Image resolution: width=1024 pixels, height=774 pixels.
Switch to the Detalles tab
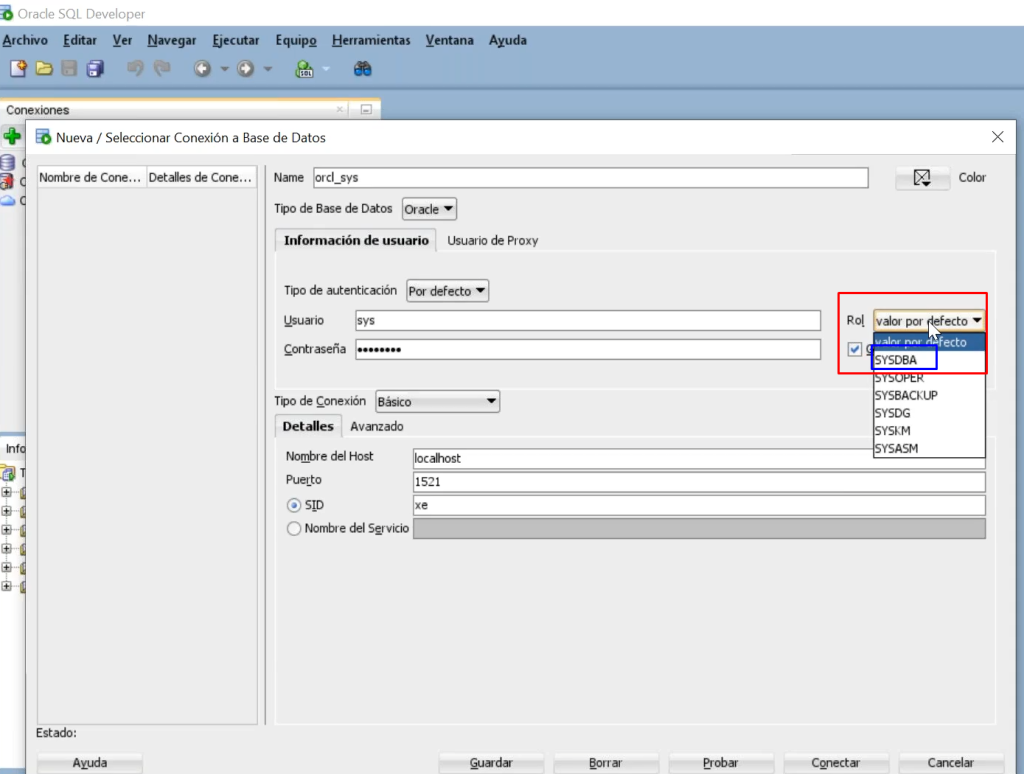coord(308,426)
